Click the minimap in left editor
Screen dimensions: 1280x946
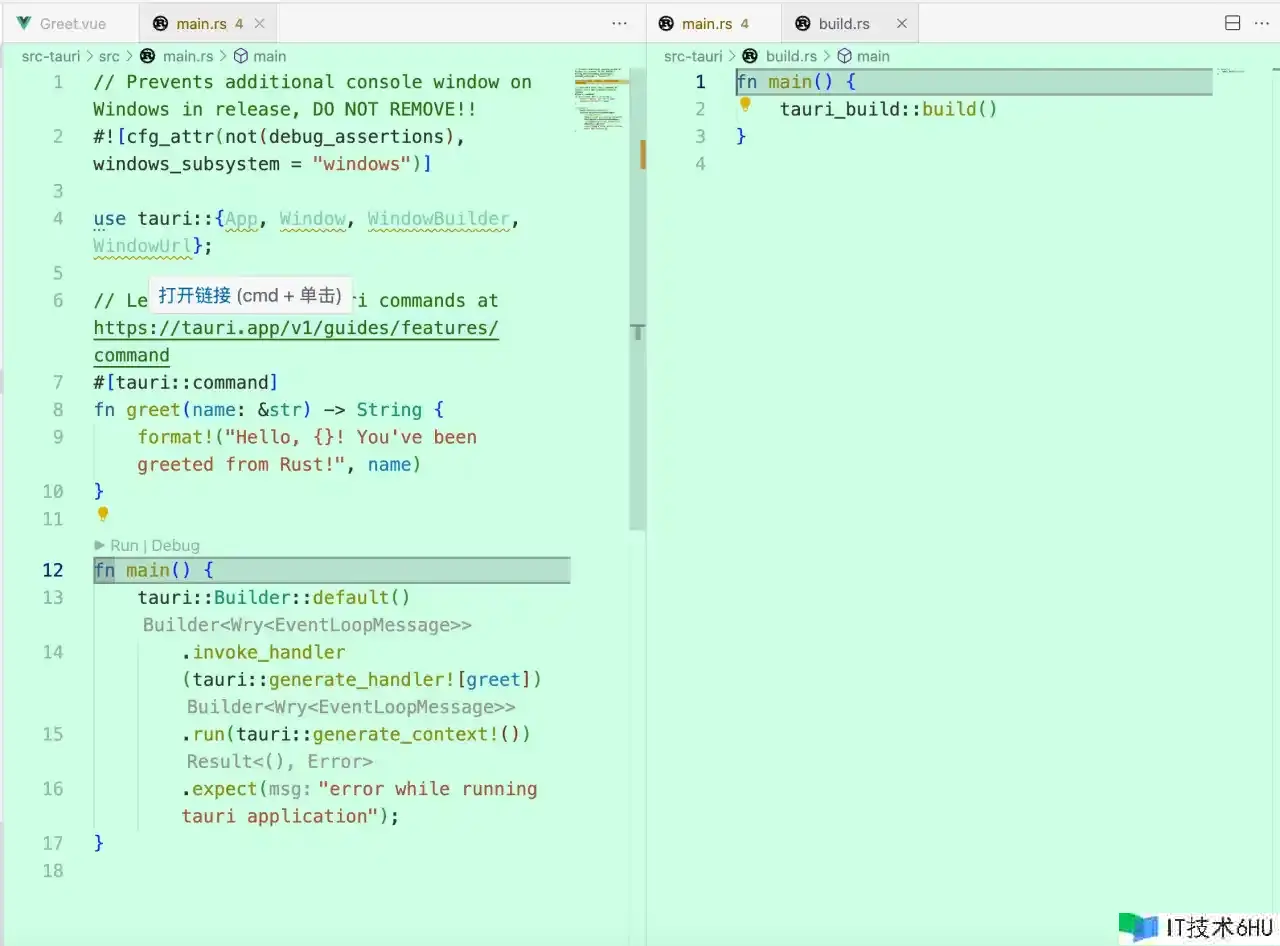[601, 100]
